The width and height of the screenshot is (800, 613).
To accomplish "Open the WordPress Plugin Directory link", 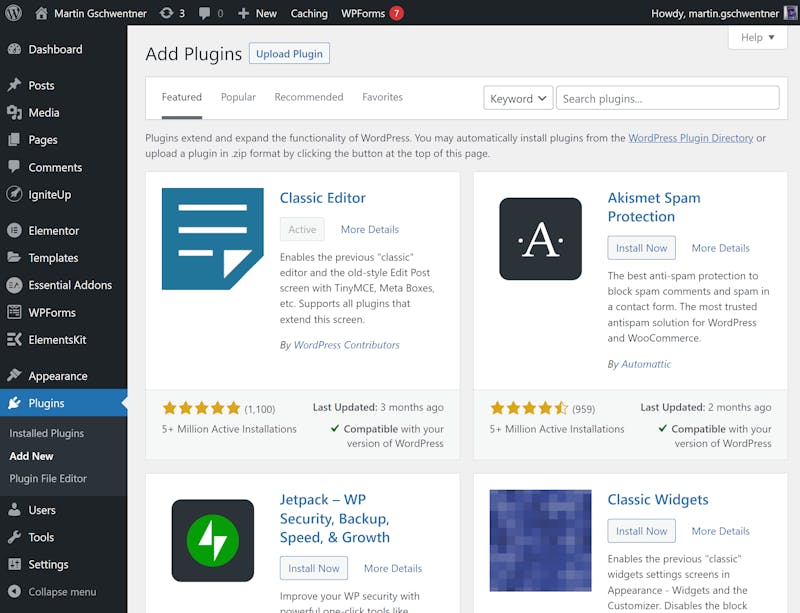I will pyautogui.click(x=690, y=138).
